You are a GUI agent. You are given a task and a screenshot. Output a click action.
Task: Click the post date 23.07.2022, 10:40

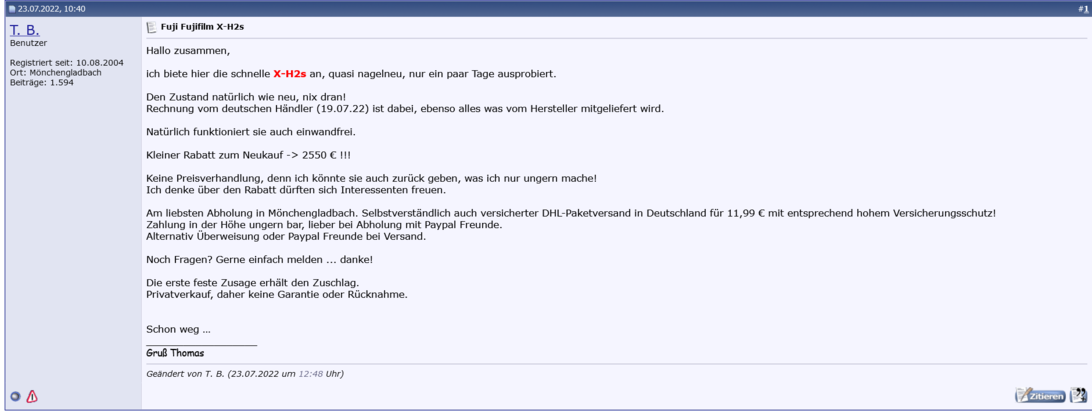click(51, 8)
